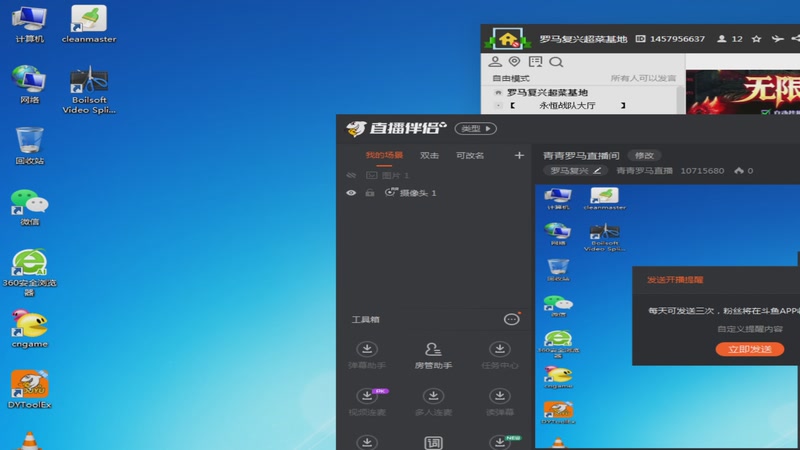The width and height of the screenshot is (800, 450).
Task: Click the airplane icon in YY title bar
Action: point(777,39)
